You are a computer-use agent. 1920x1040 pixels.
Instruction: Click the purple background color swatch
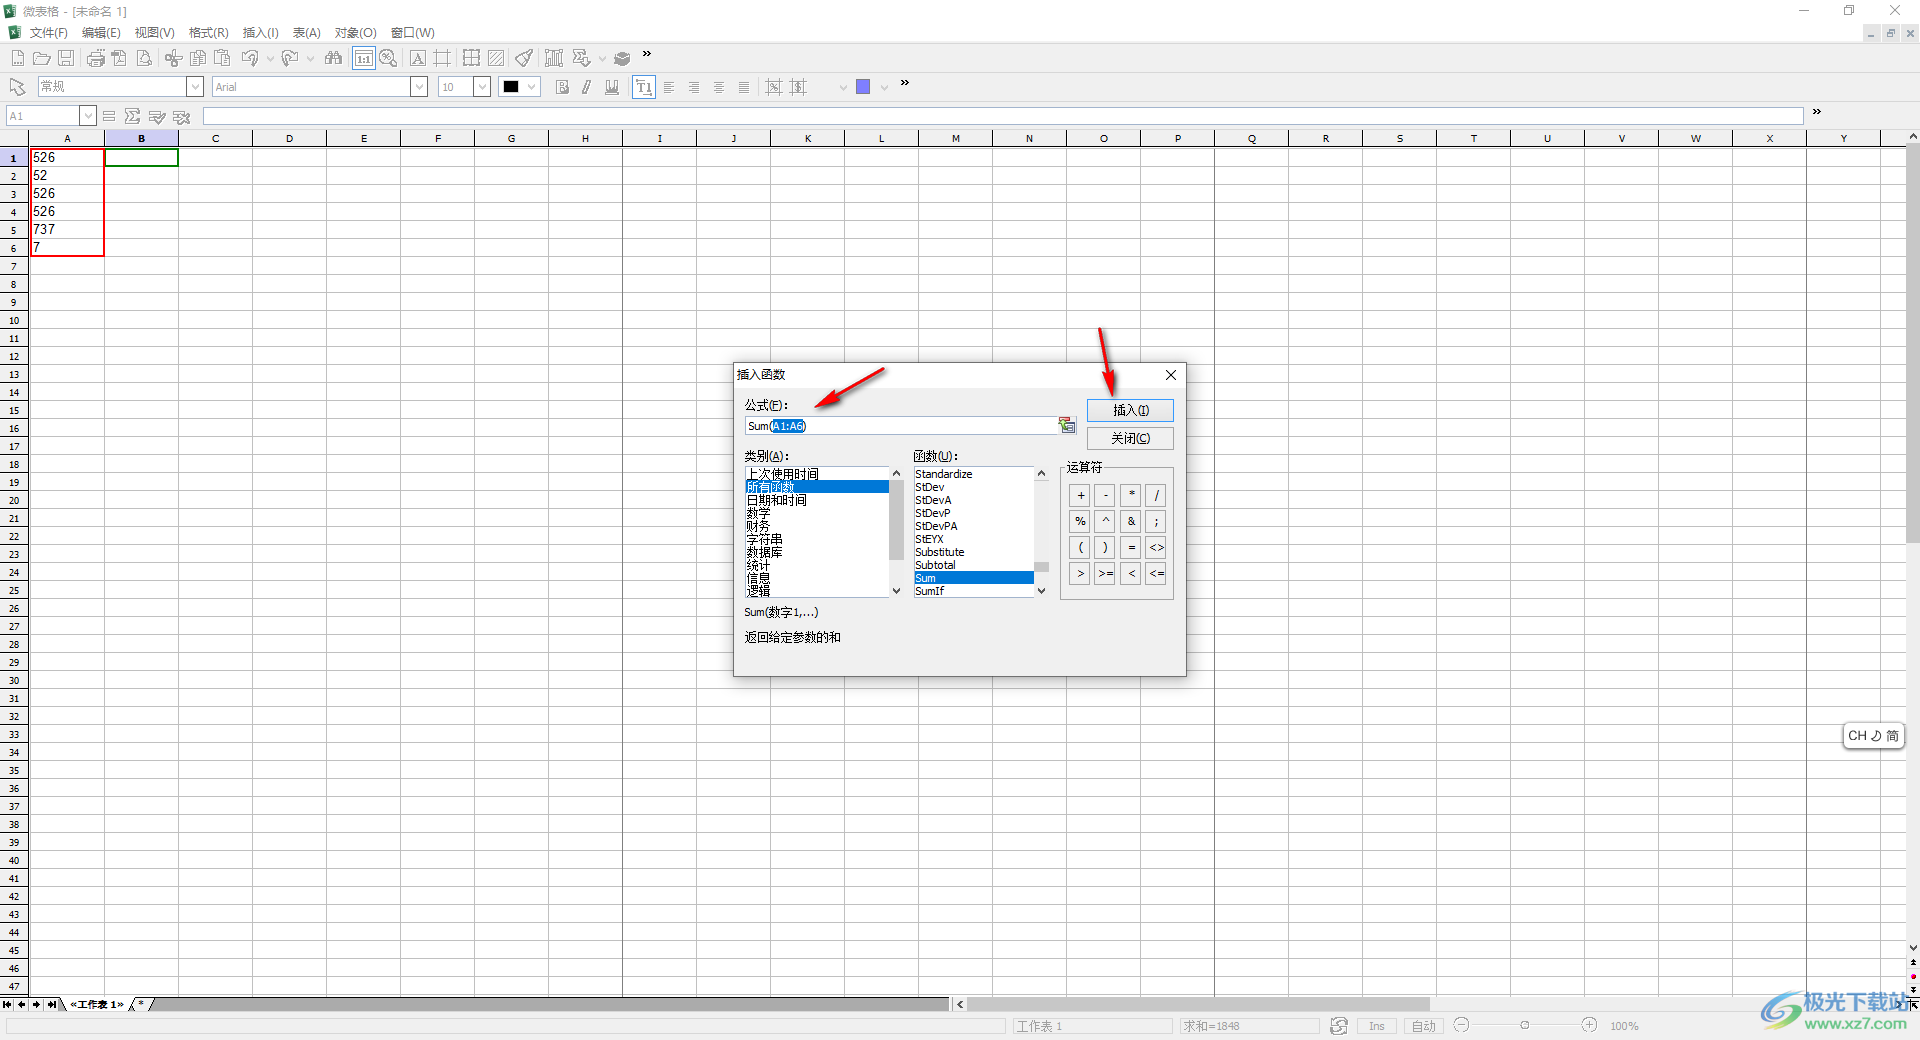863,87
